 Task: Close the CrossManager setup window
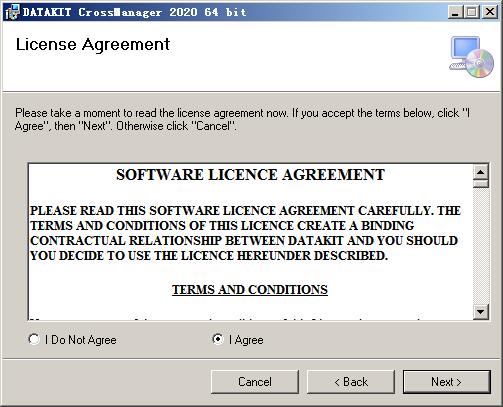tap(490, 12)
